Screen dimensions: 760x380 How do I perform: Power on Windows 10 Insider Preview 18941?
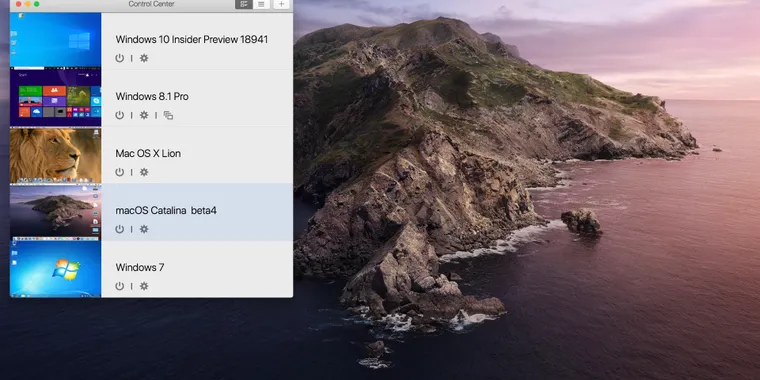119,58
